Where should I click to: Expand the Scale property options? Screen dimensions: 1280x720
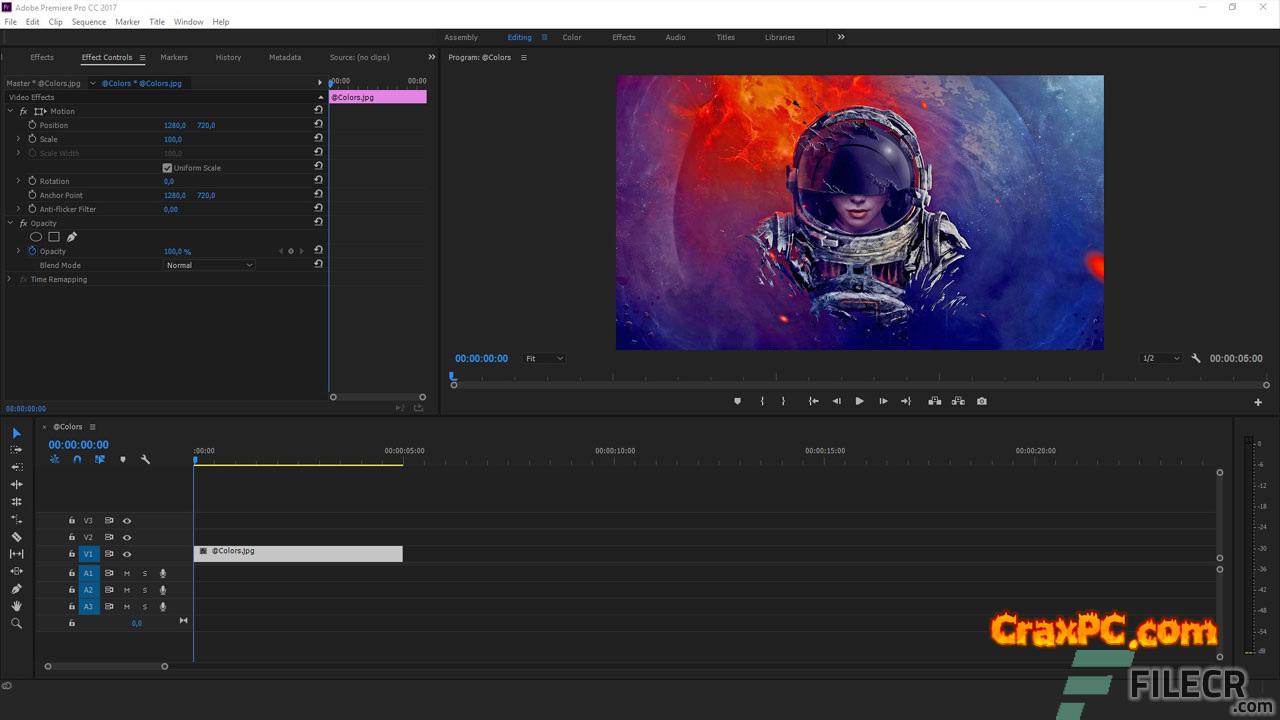pos(18,139)
